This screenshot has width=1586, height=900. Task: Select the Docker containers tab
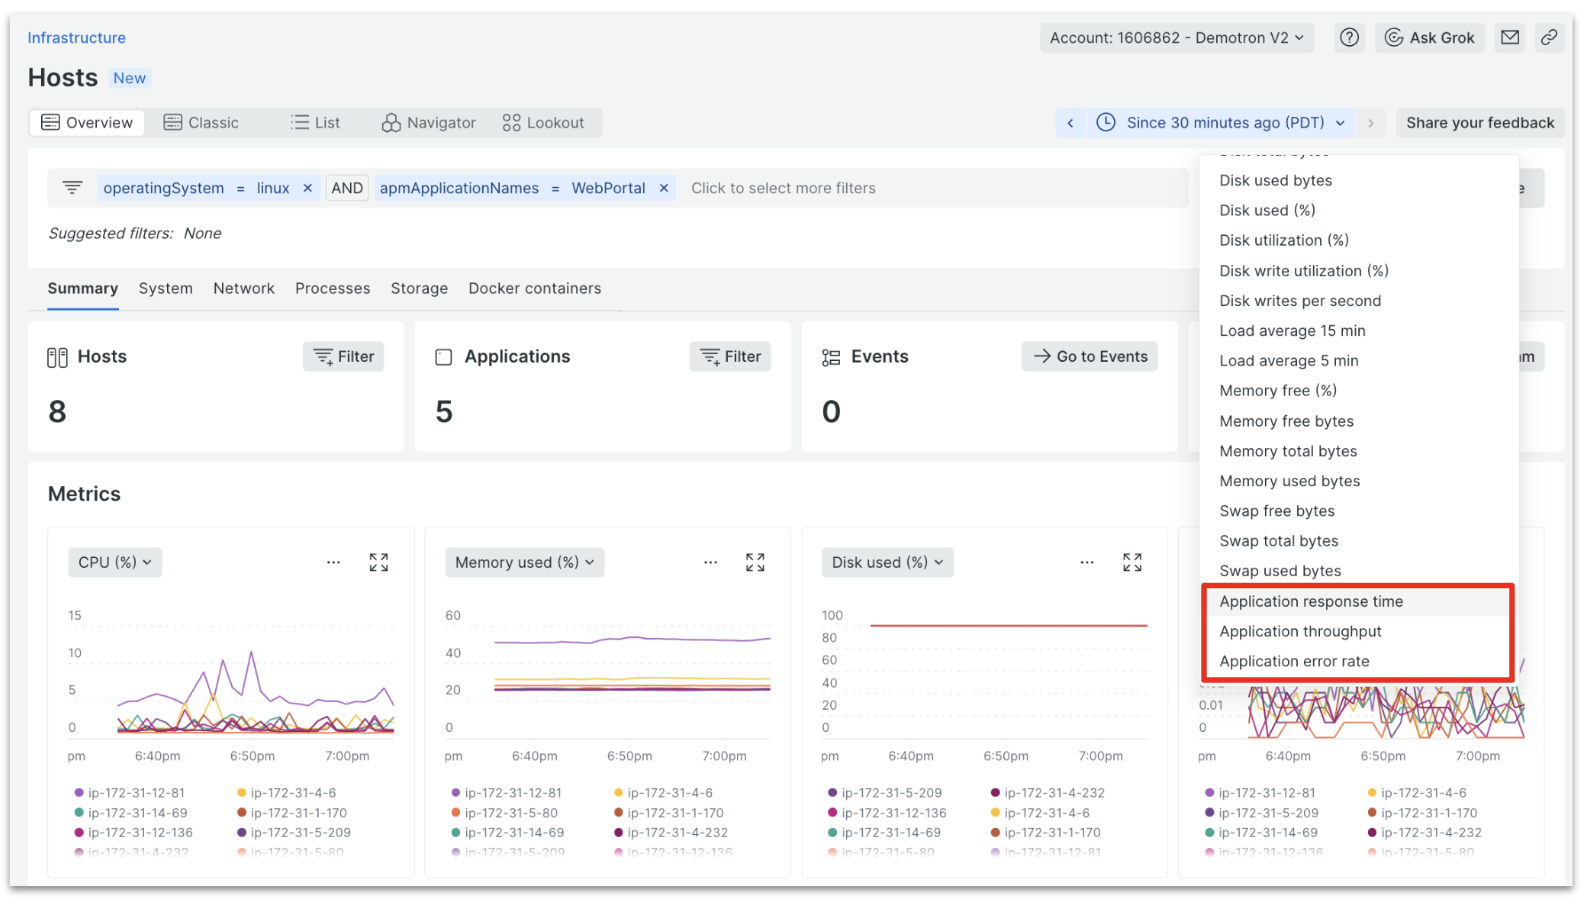click(x=535, y=288)
